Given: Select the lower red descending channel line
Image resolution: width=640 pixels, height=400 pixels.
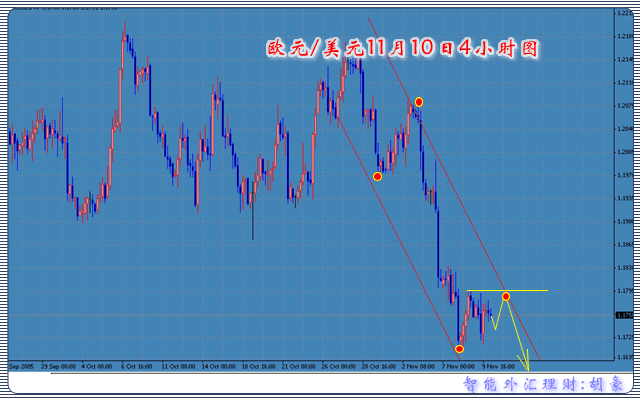Looking at the screenshot, I should tap(399, 238).
